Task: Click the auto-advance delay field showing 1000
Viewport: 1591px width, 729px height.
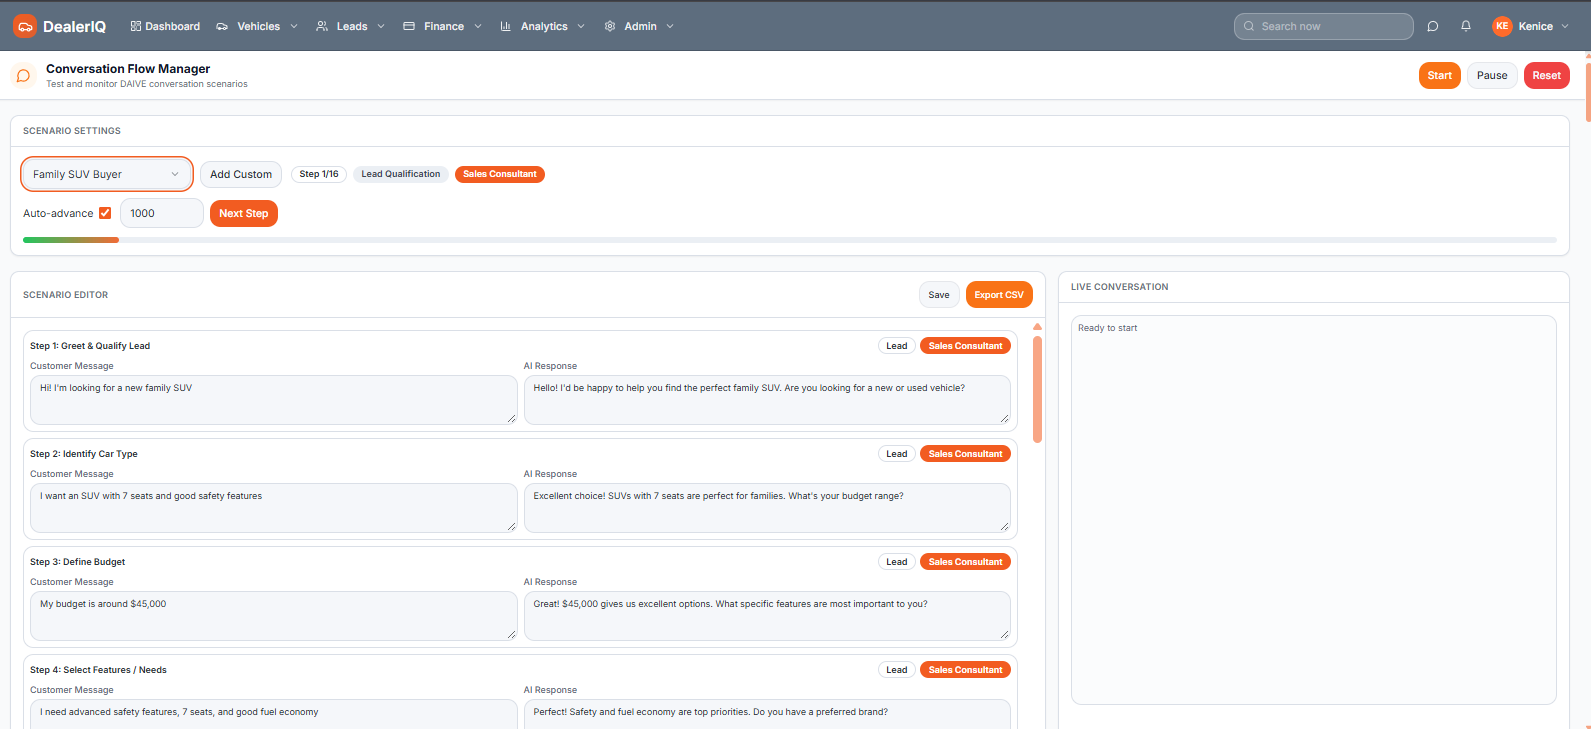Action: pos(162,213)
